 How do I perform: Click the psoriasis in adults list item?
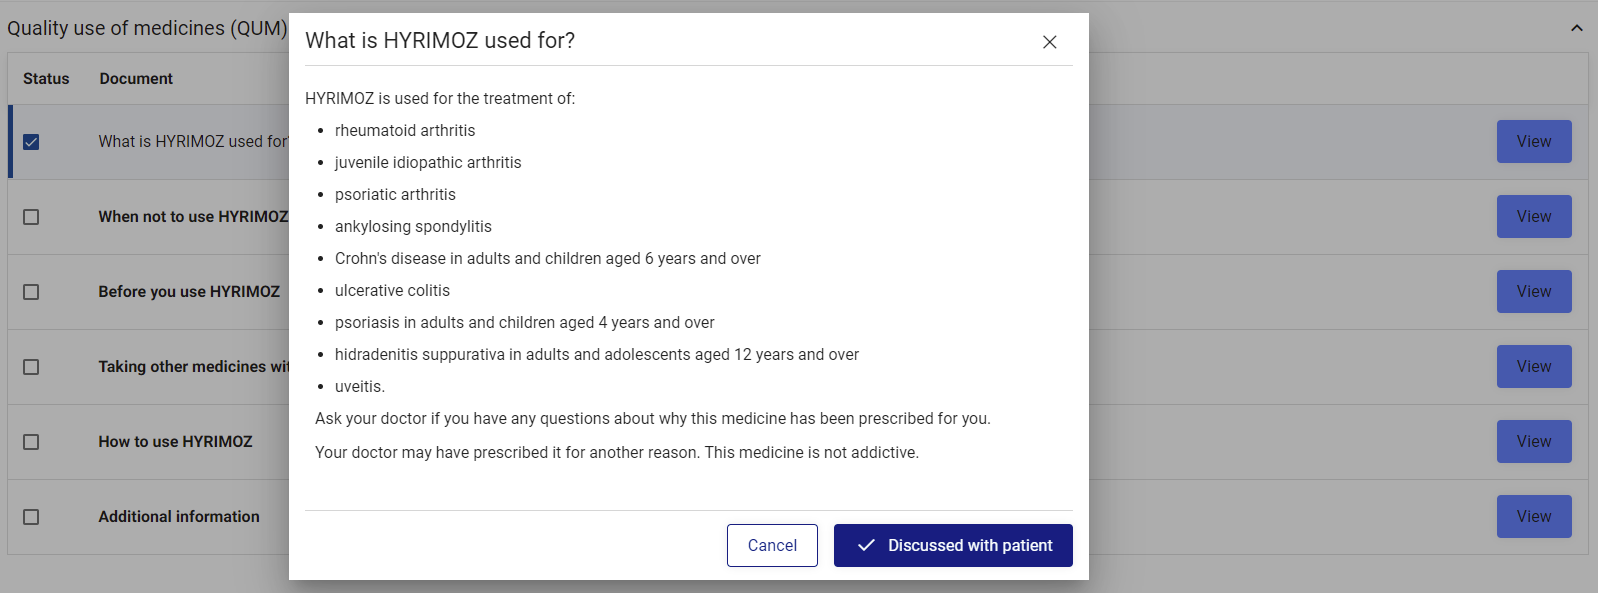(x=525, y=322)
